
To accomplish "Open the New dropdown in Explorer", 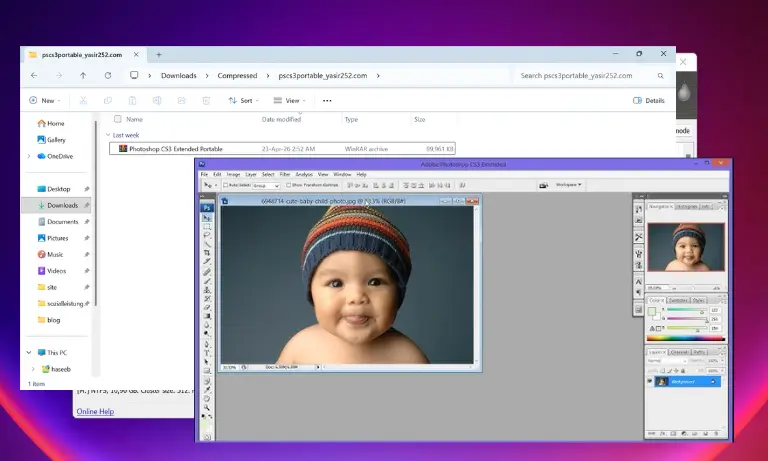I will point(45,100).
